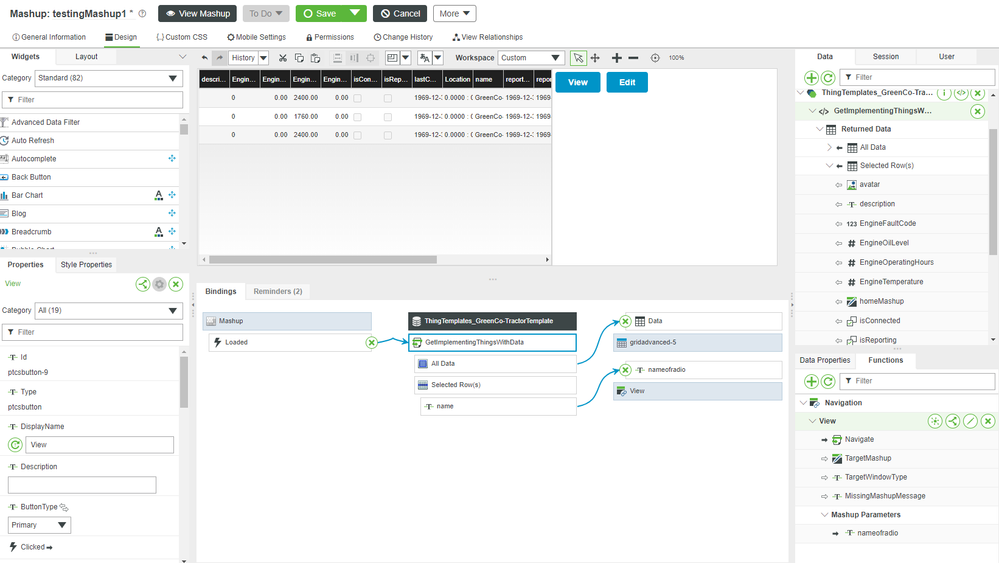Open the Permissions tab
This screenshot has width=999, height=563.
tap(329, 38)
